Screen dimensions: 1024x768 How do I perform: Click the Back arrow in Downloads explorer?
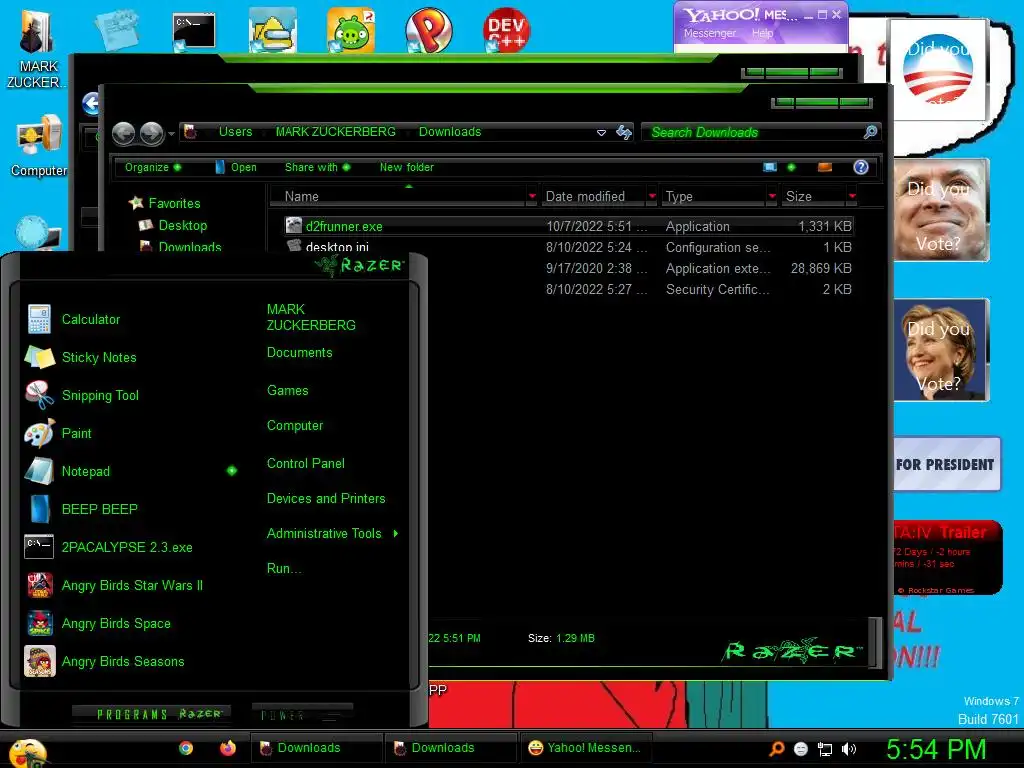point(123,133)
